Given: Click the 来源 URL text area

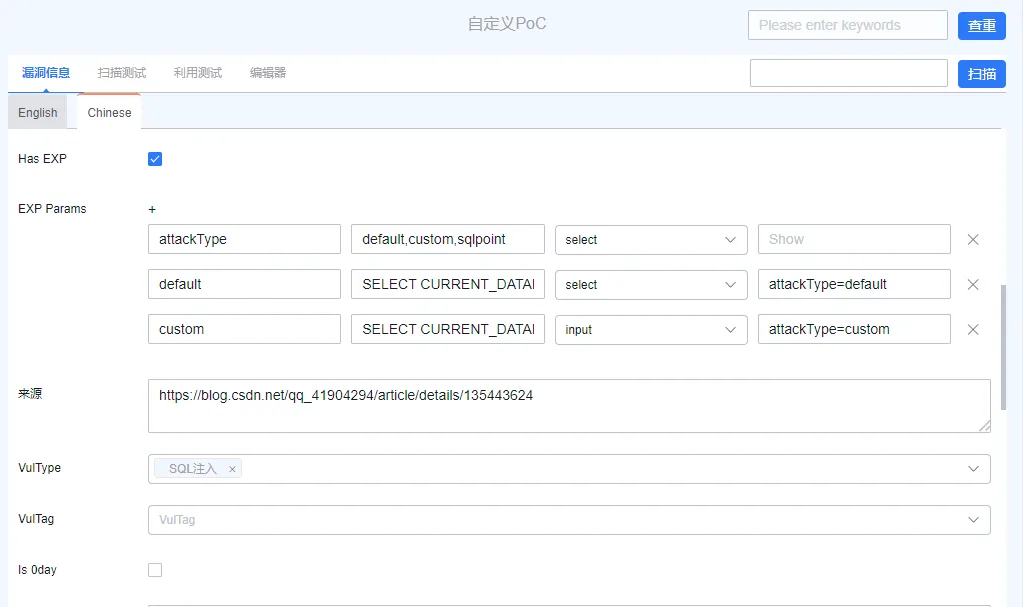Looking at the screenshot, I should coord(569,406).
